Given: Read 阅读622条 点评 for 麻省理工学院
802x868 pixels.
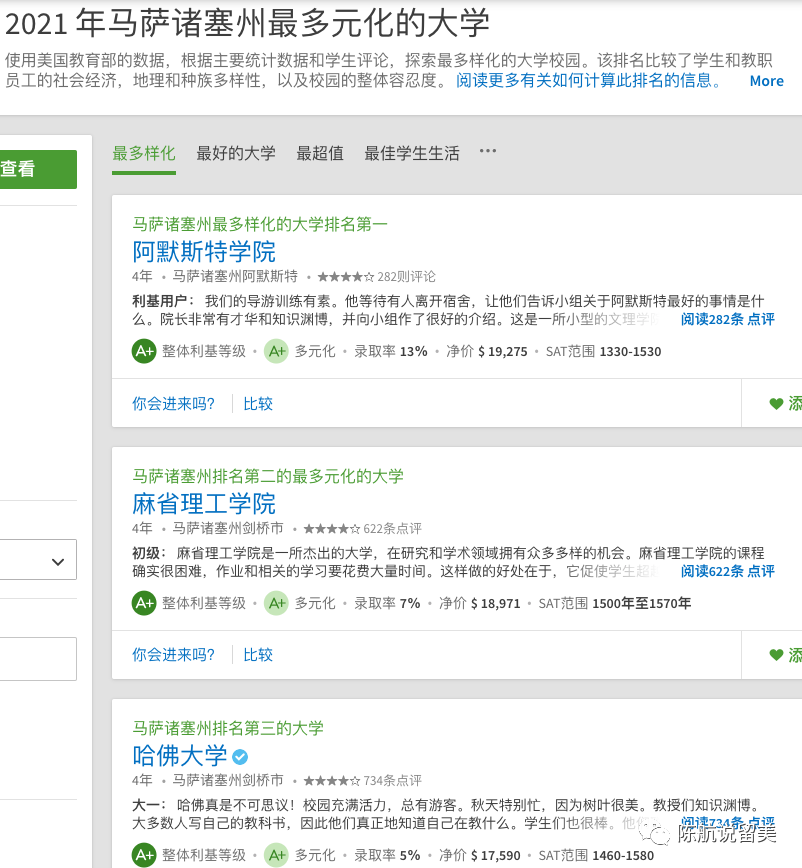Looking at the screenshot, I should (727, 571).
